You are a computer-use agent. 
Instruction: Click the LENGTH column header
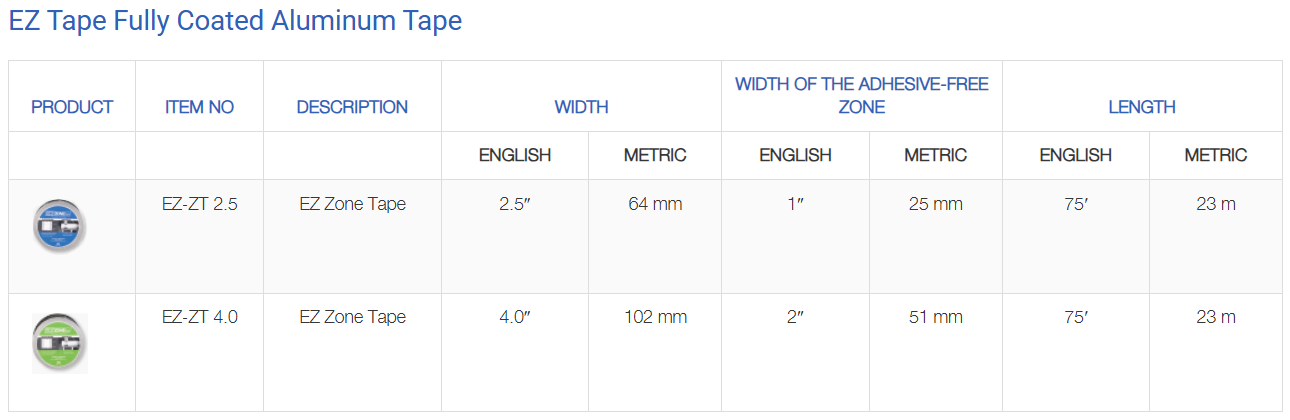(1142, 107)
